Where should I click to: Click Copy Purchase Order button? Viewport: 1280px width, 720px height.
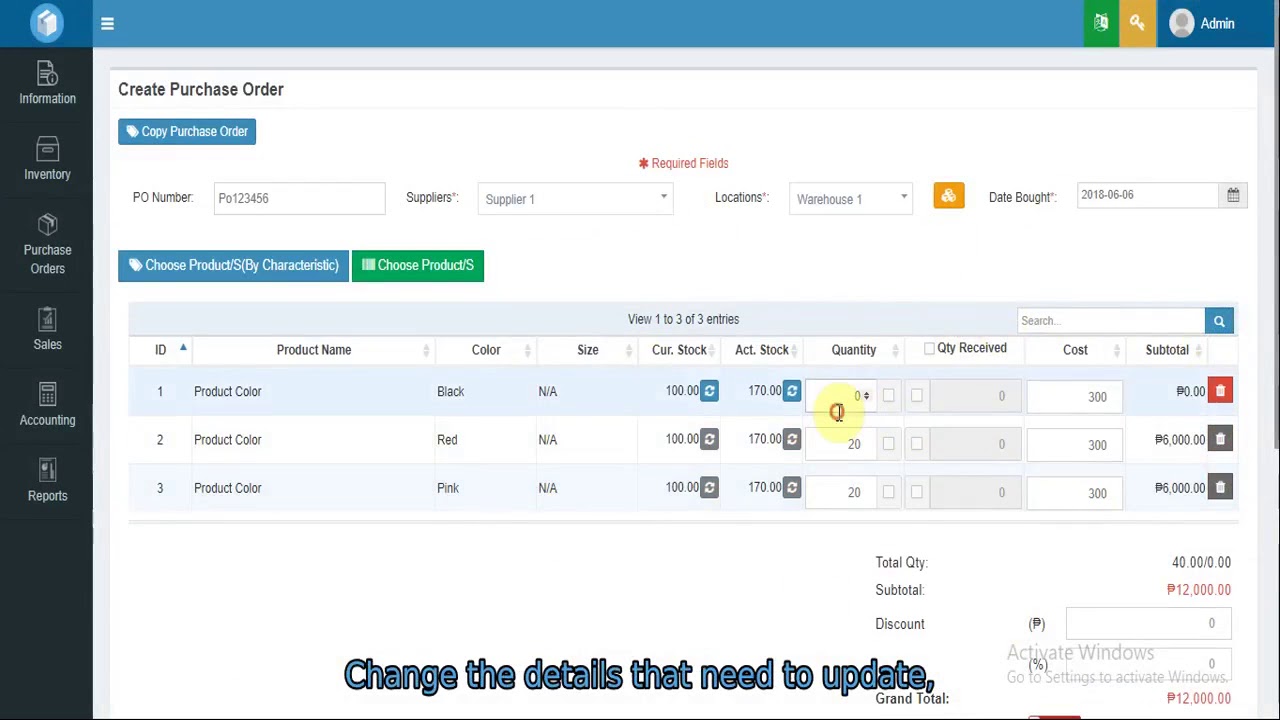[x=187, y=131]
